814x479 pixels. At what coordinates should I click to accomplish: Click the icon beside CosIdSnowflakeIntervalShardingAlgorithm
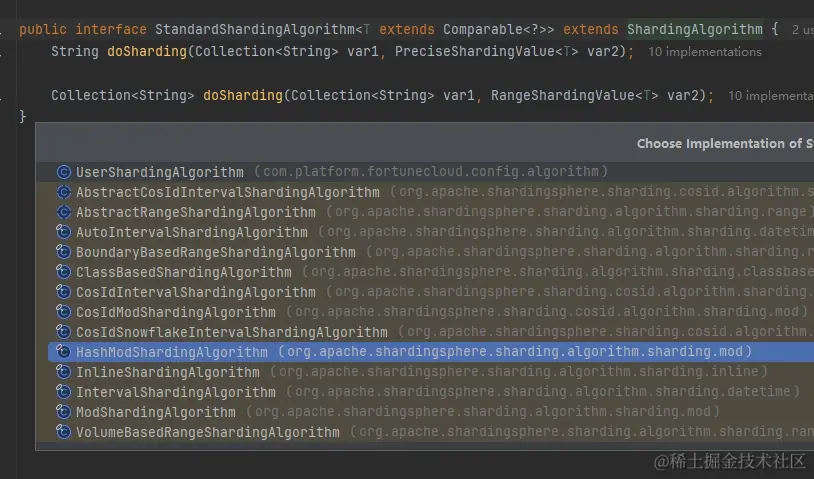(63, 332)
